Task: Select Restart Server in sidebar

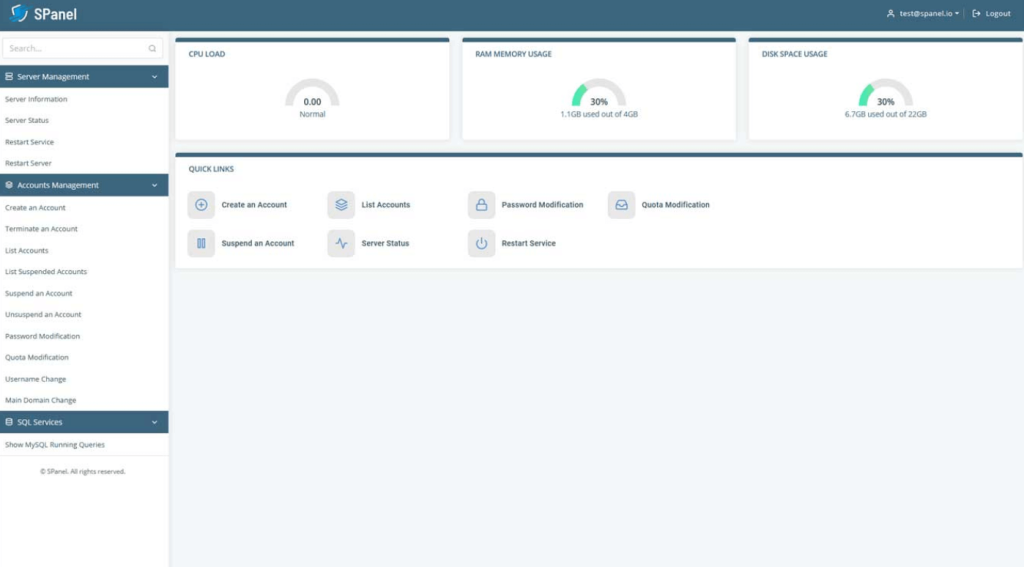Action: coord(28,163)
